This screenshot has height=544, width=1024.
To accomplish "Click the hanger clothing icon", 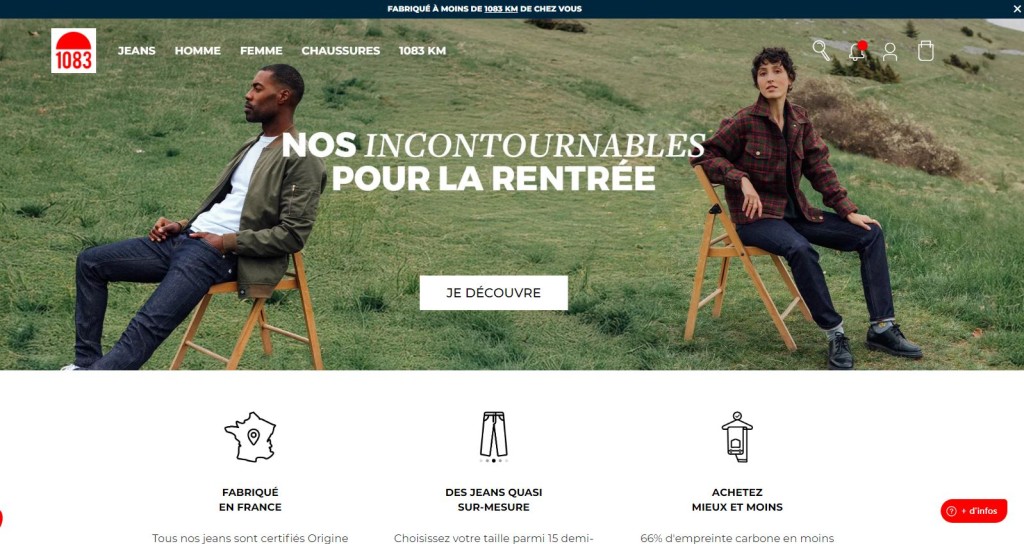I will [737, 437].
